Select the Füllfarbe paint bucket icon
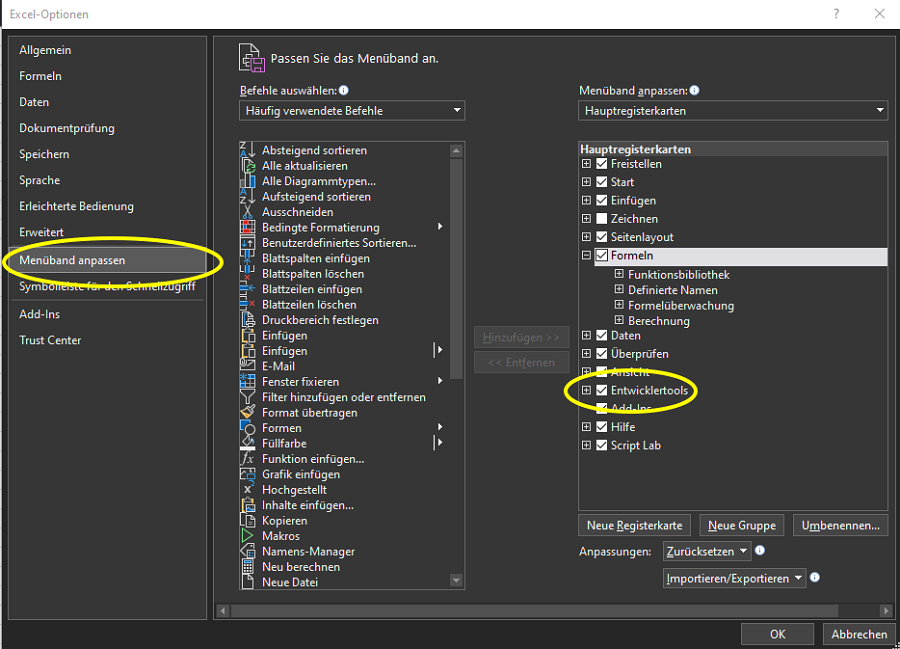900x649 pixels. [247, 444]
